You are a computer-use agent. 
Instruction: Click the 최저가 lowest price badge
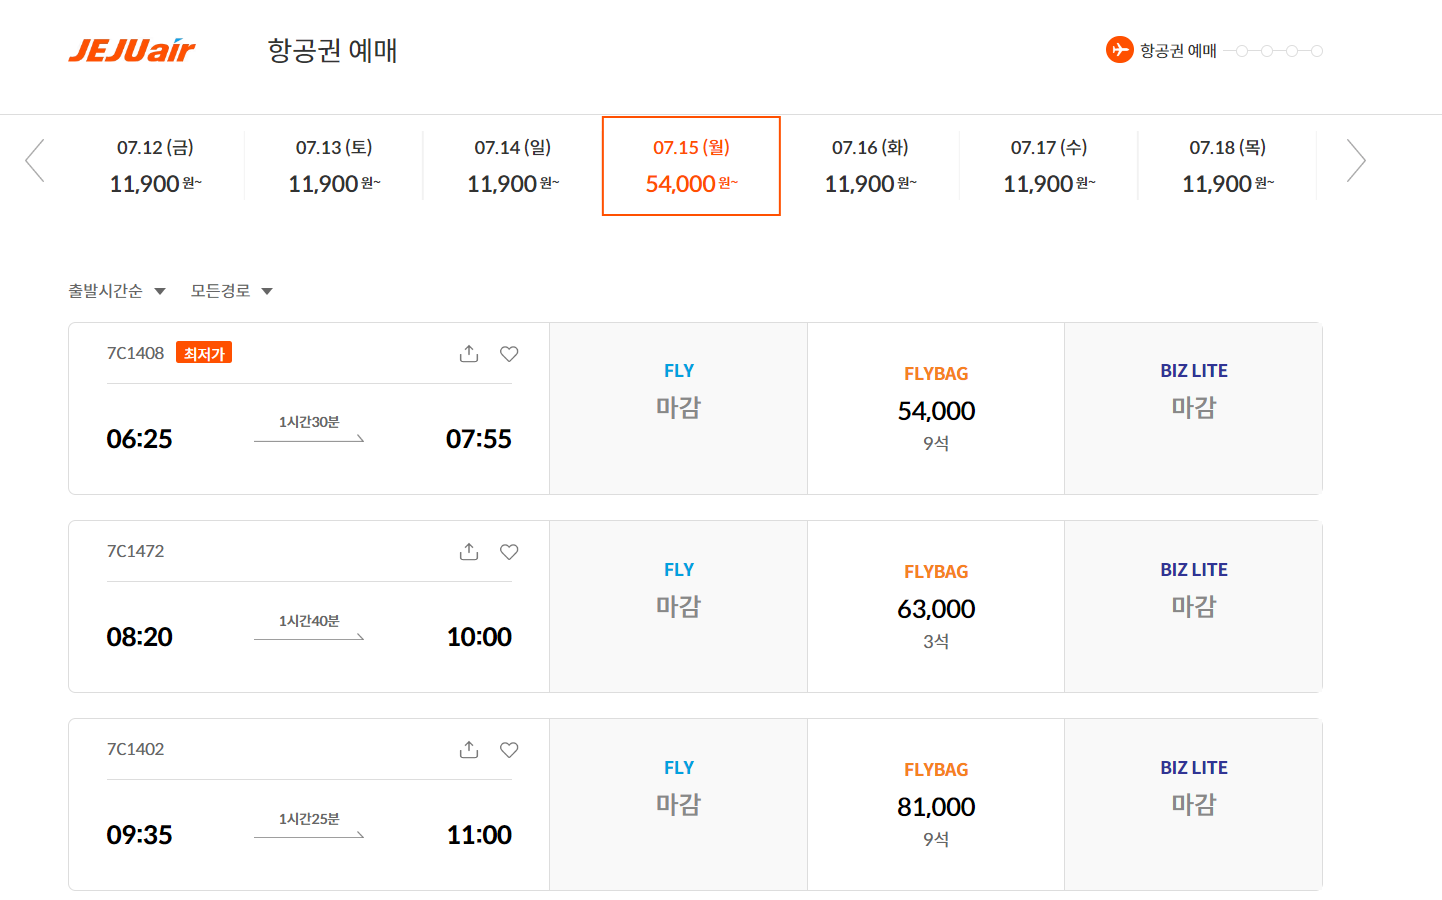(204, 352)
